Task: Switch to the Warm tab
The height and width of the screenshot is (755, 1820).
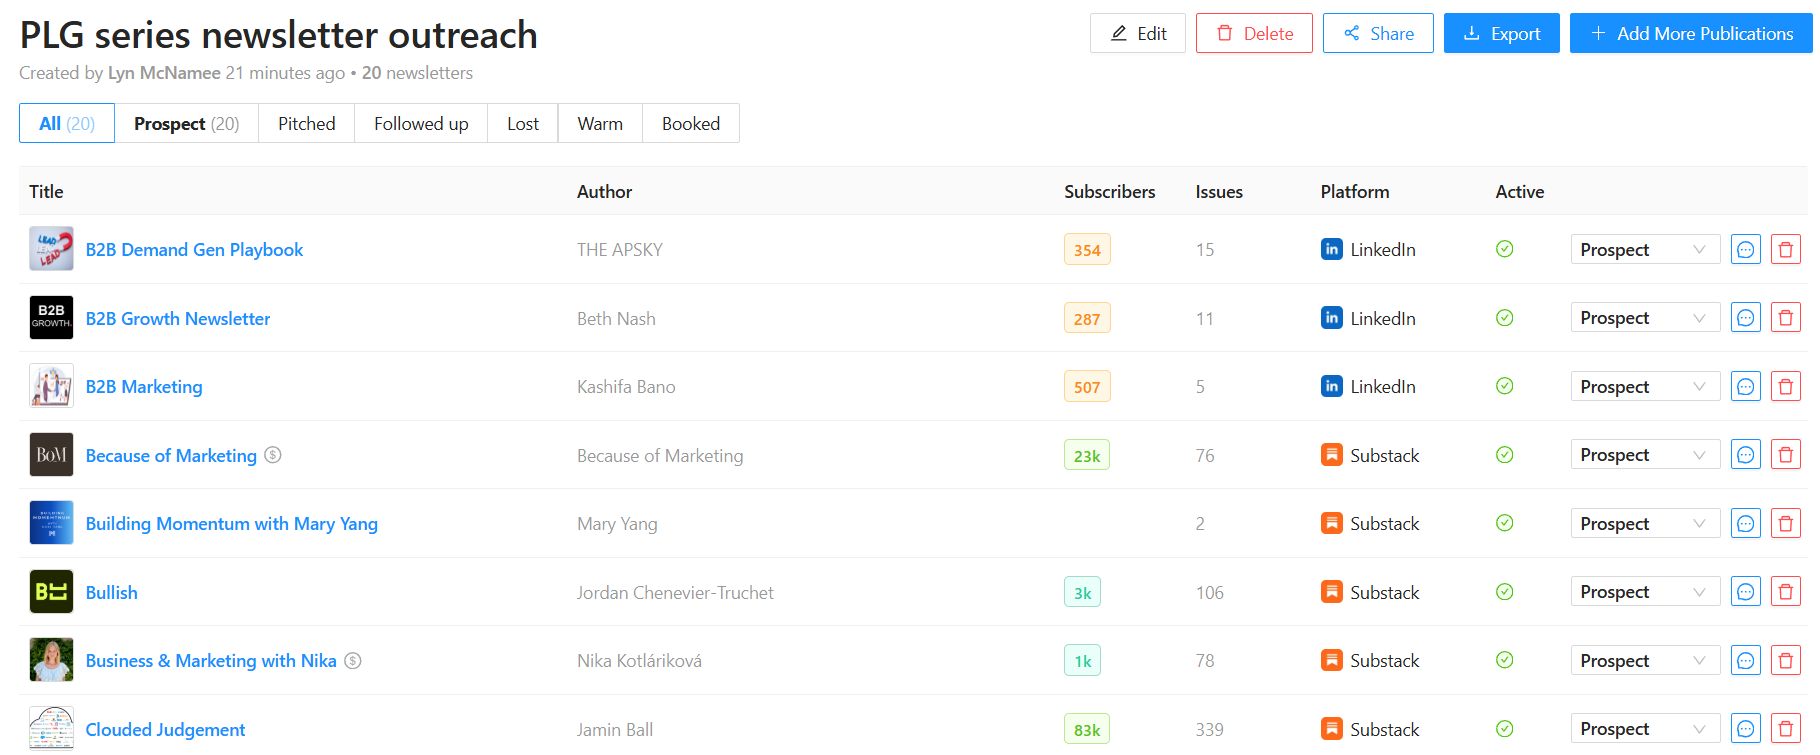Action: tap(600, 123)
